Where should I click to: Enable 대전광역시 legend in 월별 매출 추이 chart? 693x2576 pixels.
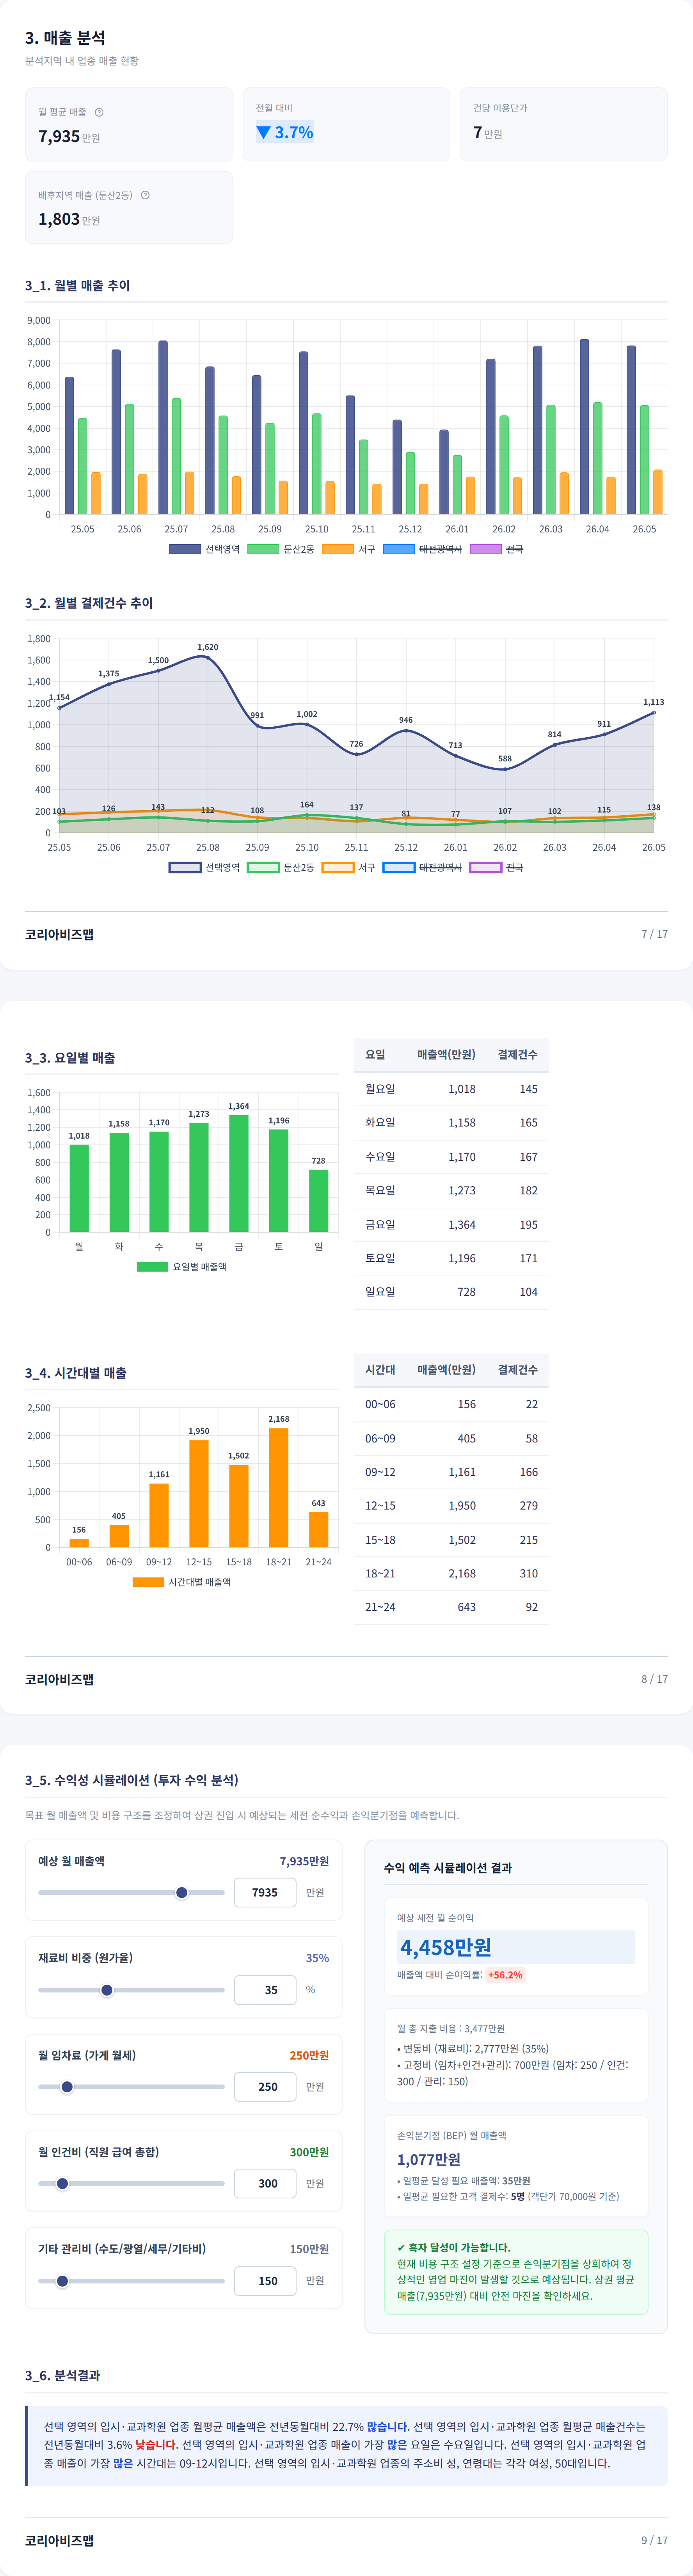[423, 549]
